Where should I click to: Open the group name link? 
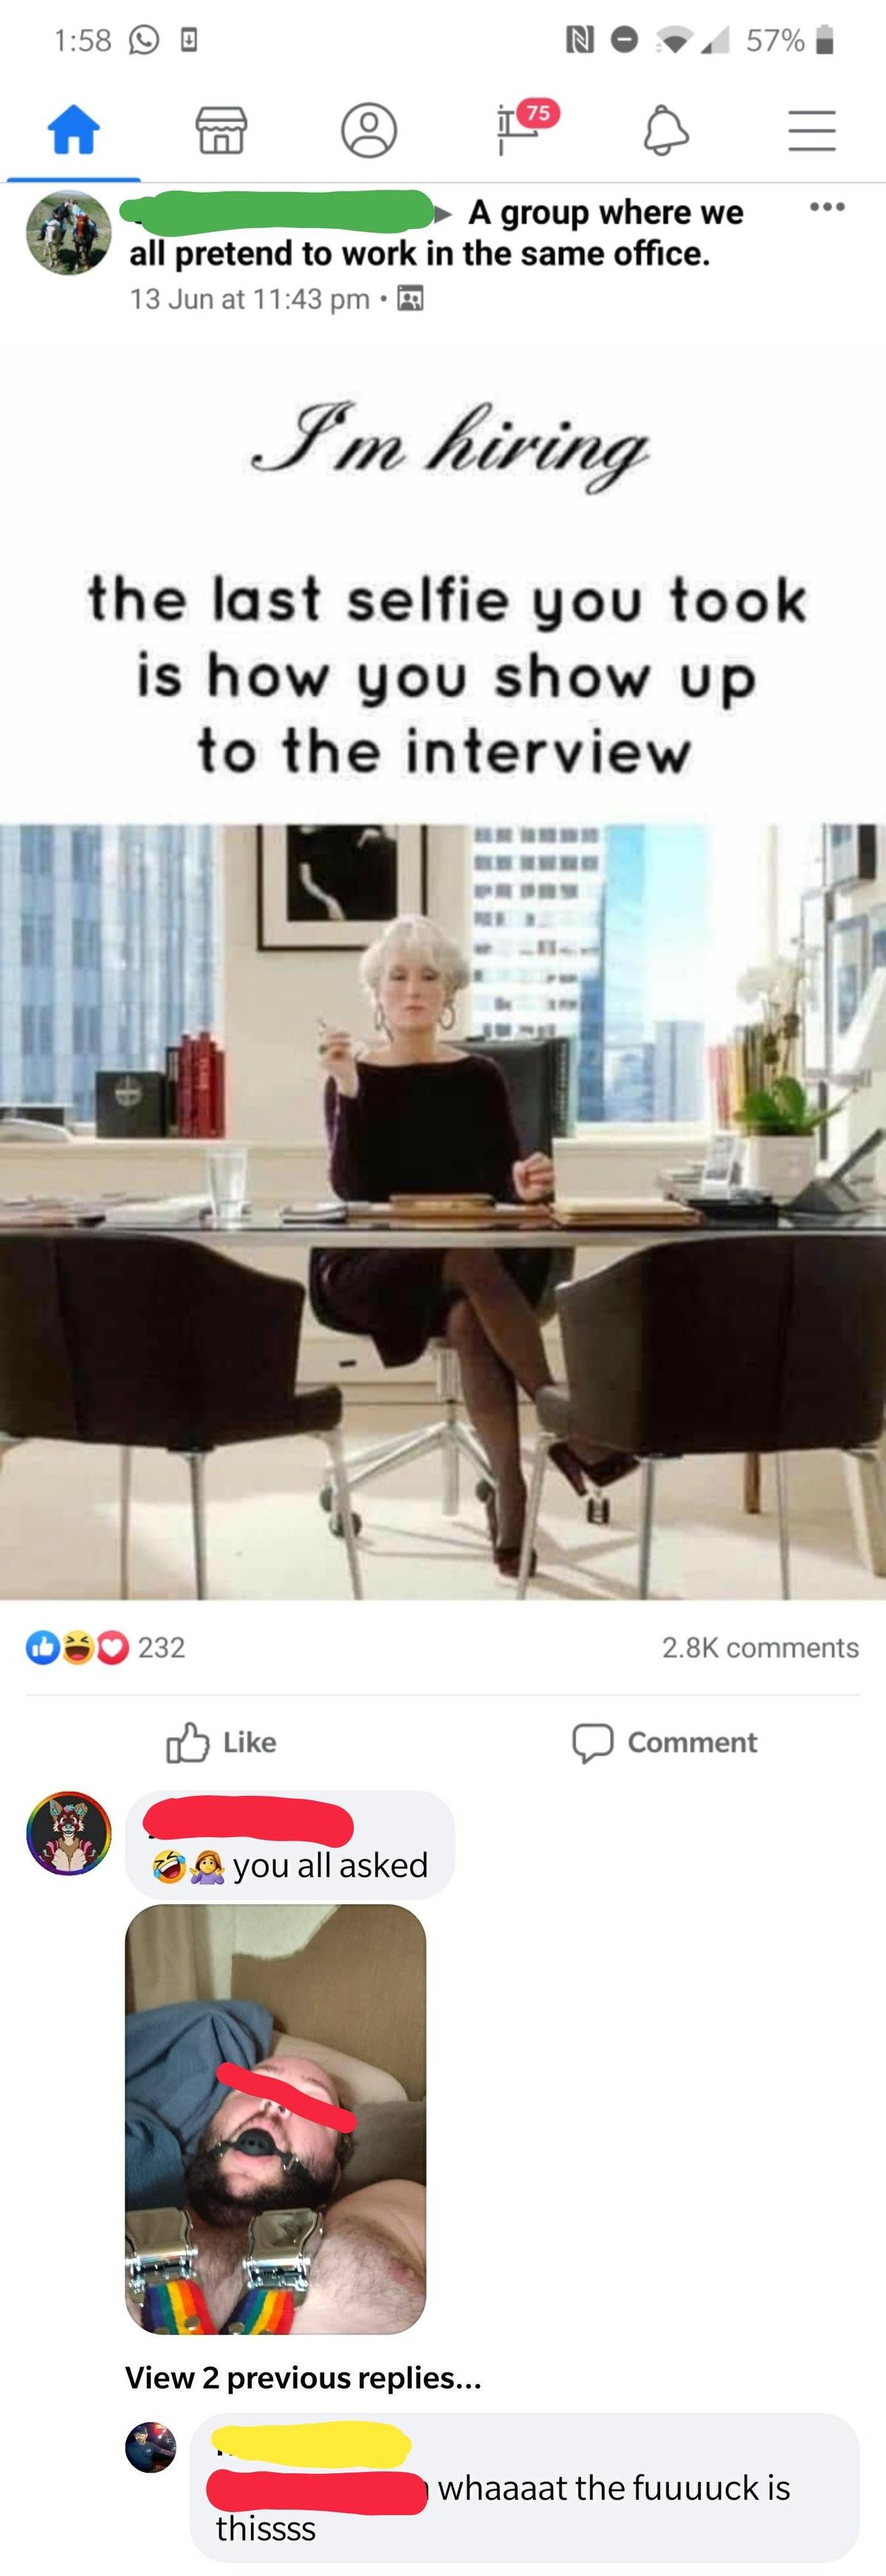pyautogui.click(x=436, y=233)
